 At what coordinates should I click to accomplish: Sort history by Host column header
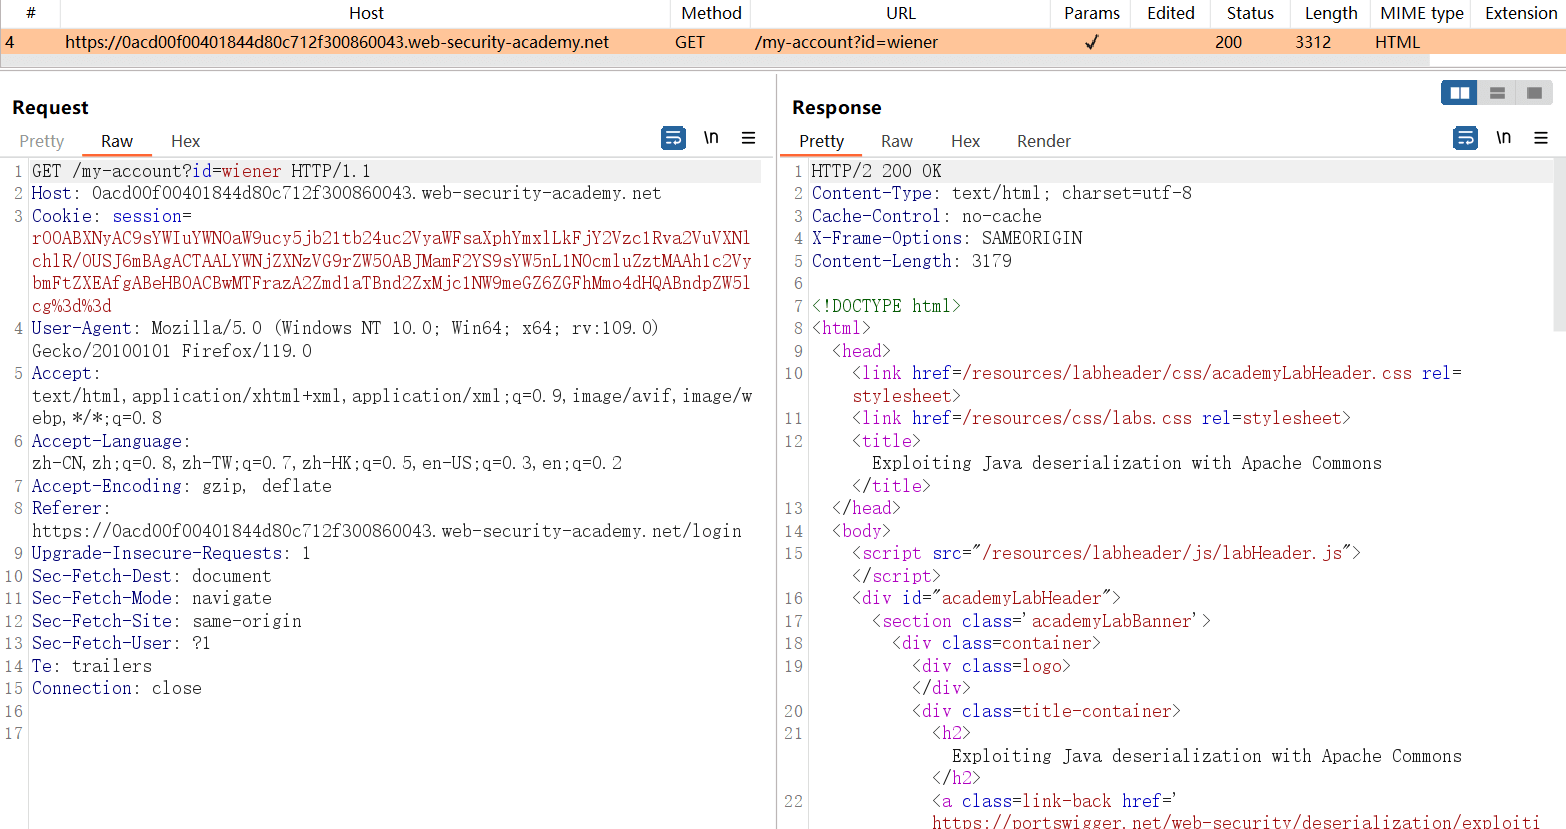(366, 13)
